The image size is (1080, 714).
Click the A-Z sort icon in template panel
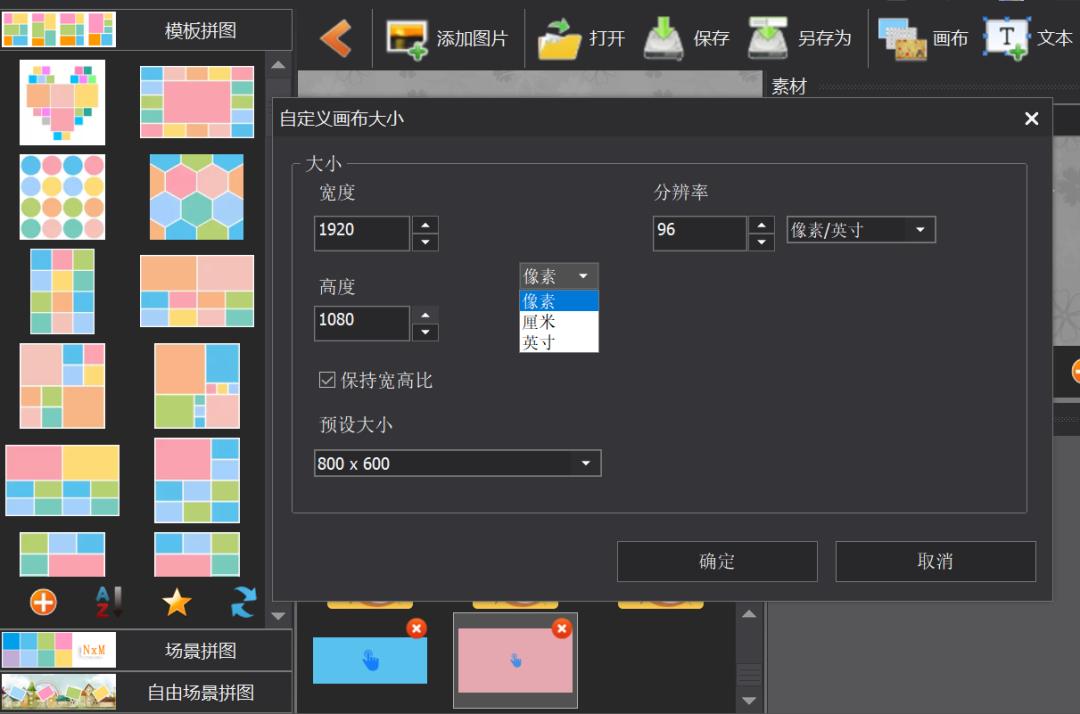click(107, 602)
